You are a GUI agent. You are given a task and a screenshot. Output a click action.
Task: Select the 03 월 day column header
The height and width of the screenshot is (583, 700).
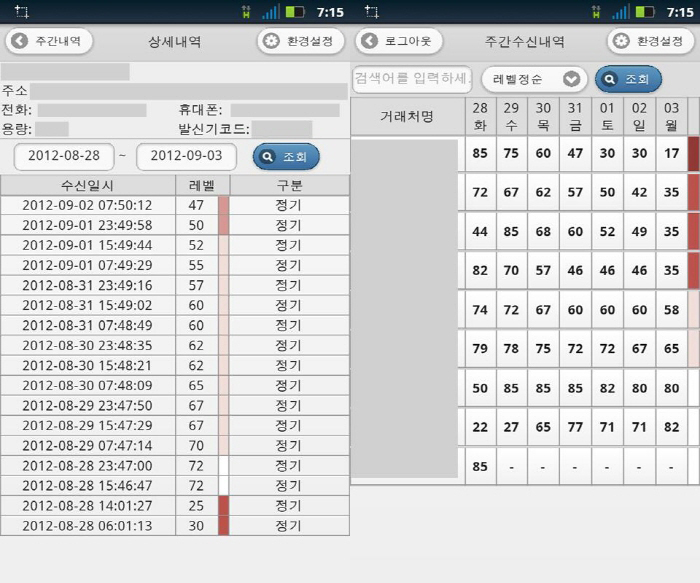pyautogui.click(x=671, y=115)
